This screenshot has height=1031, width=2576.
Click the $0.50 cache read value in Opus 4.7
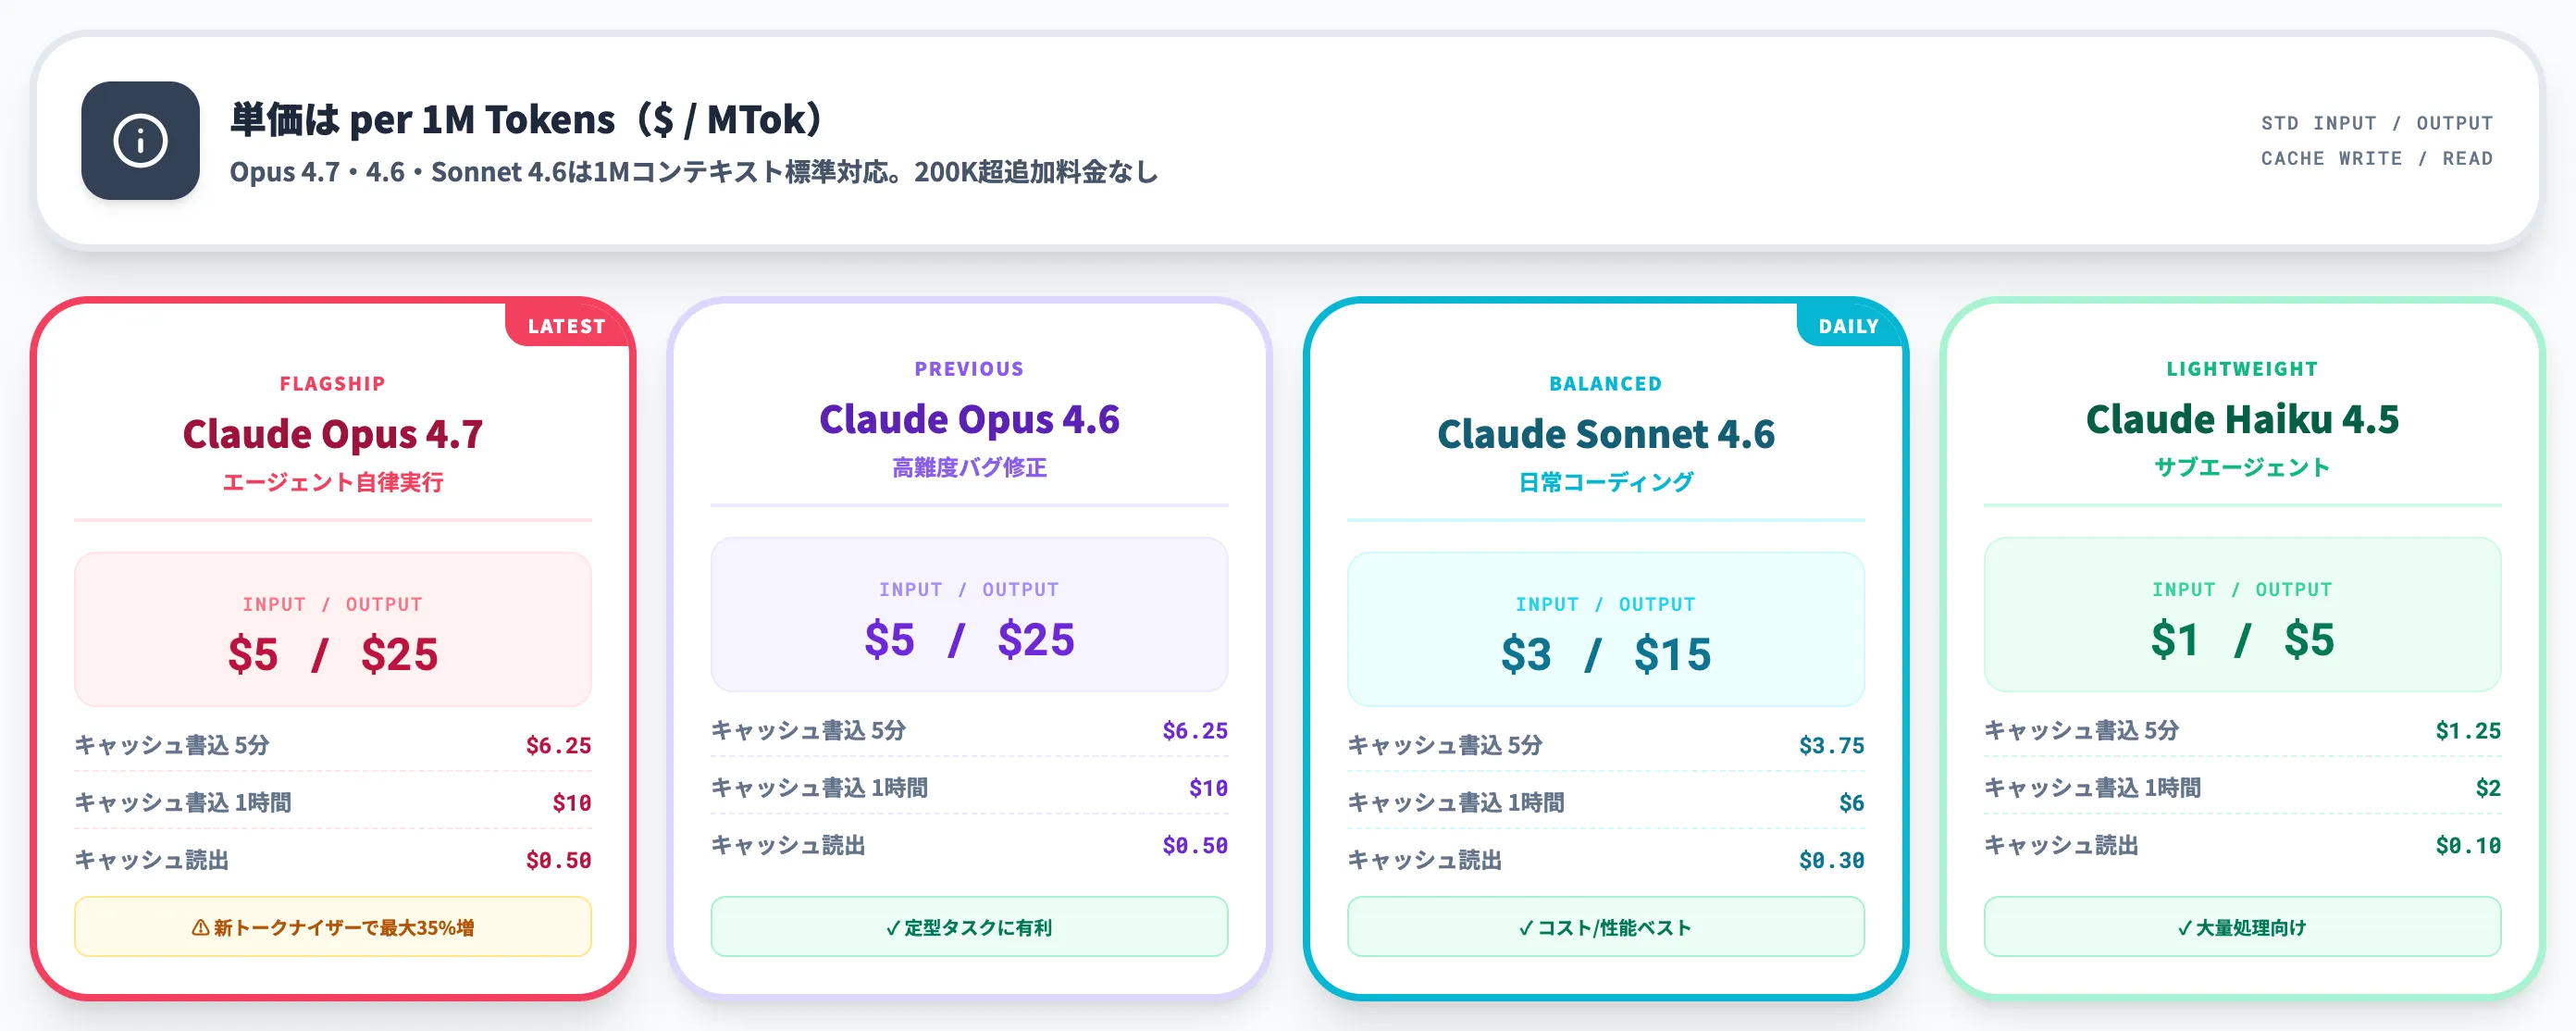coord(558,860)
